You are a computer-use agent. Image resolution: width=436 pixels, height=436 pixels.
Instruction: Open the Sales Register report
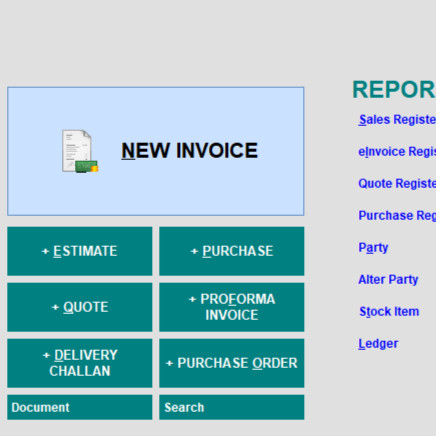tap(397, 120)
